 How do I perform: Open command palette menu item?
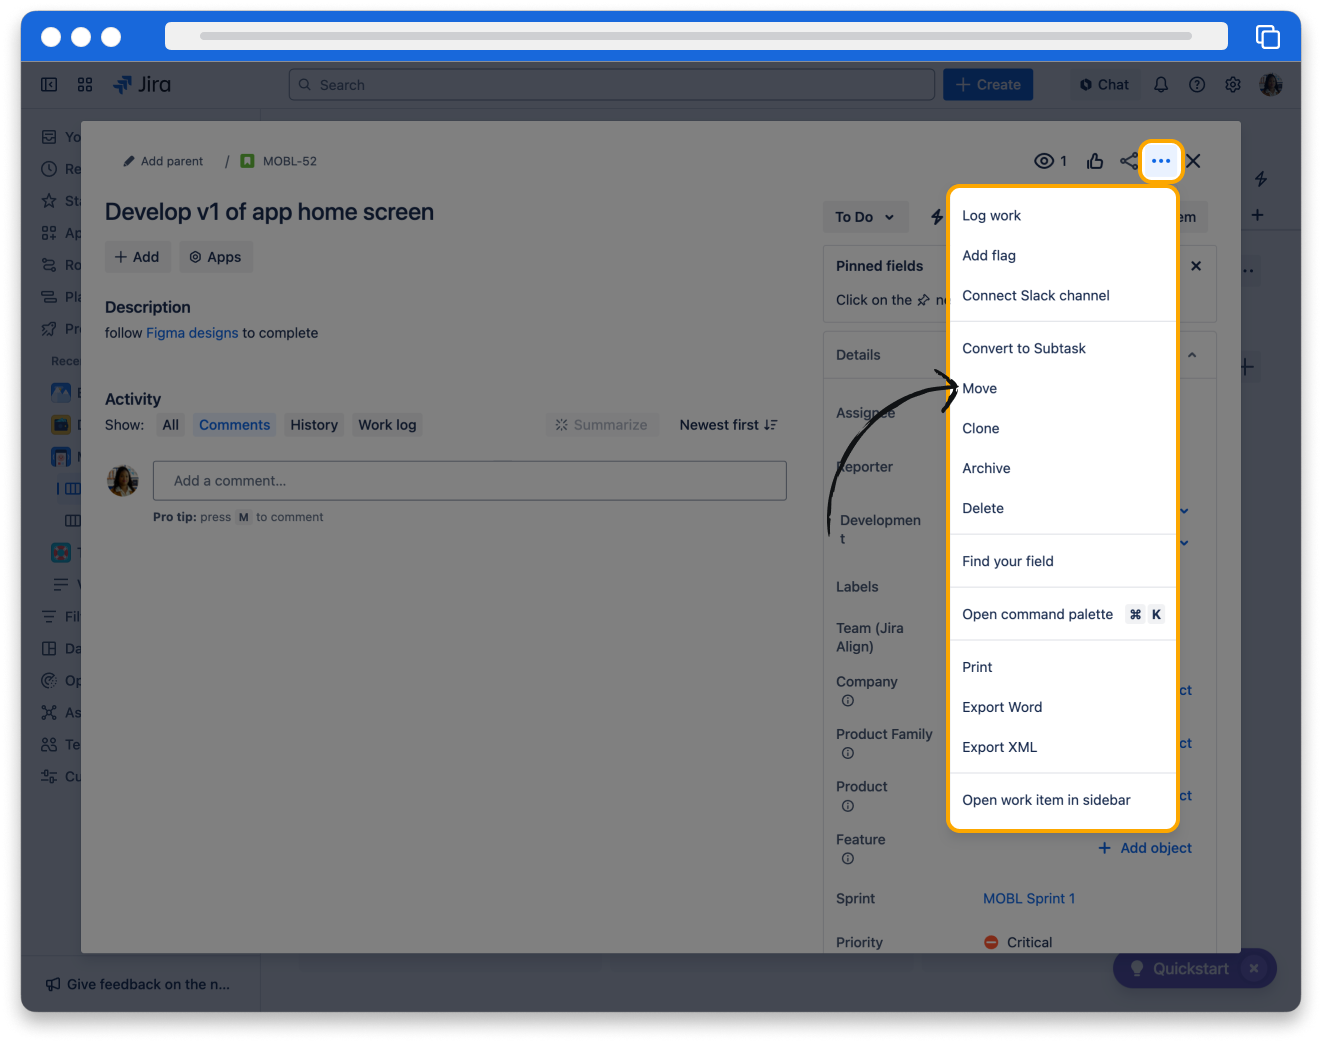point(1062,615)
